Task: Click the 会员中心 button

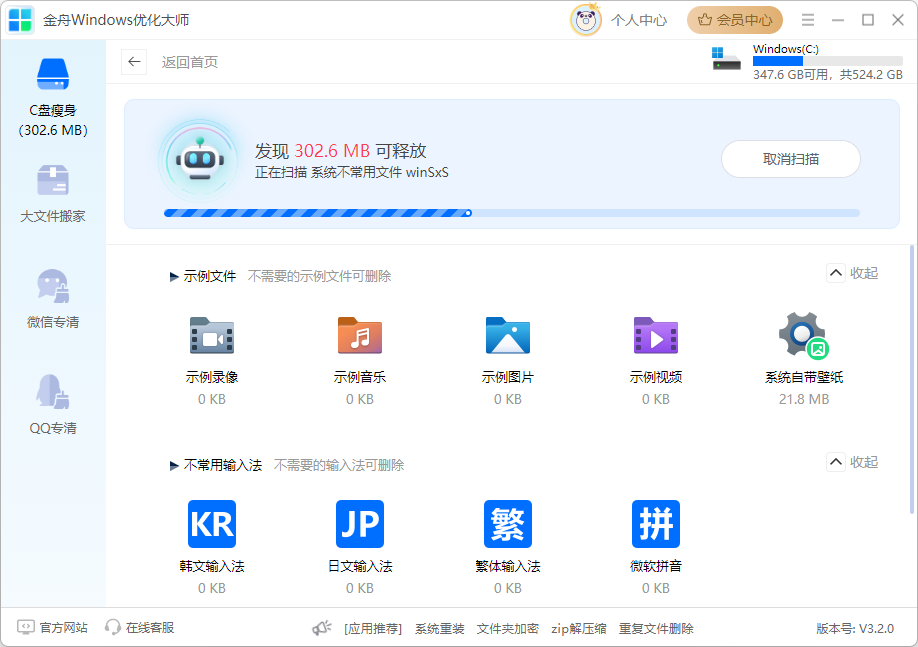Action: coord(735,20)
